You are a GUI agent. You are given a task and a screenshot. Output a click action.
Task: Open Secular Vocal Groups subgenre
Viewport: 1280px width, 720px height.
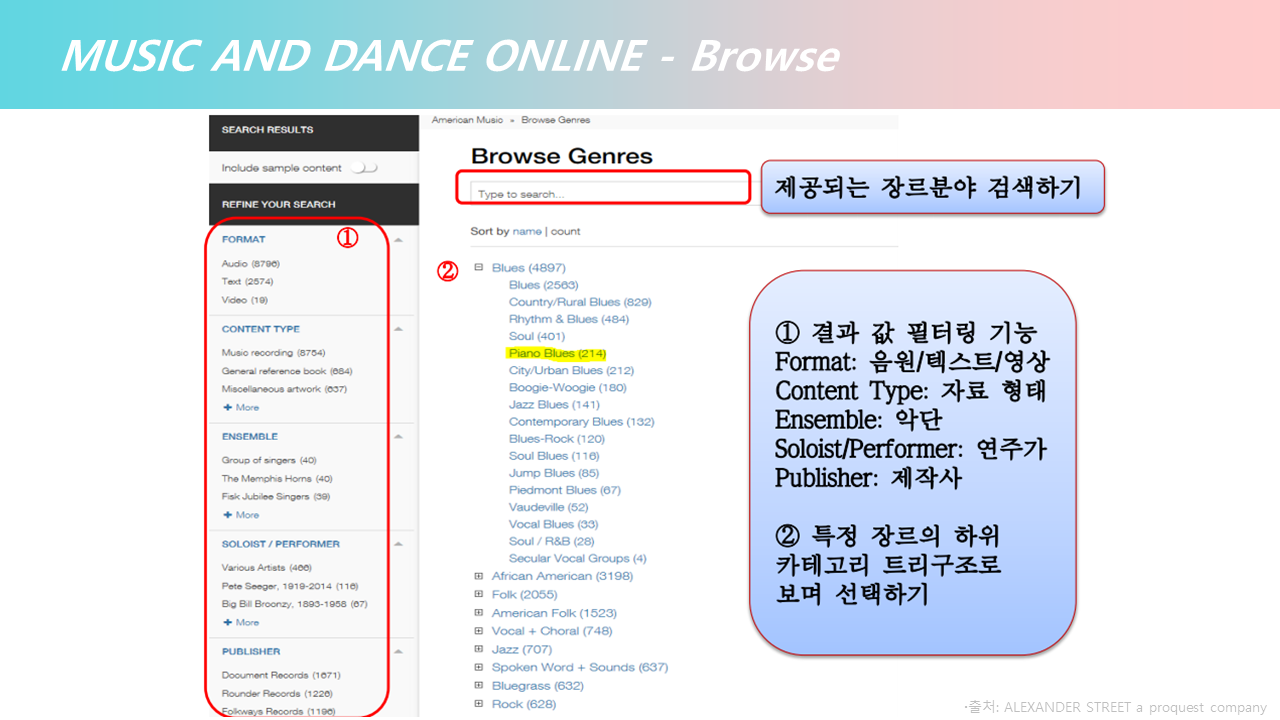[x=578, y=558]
